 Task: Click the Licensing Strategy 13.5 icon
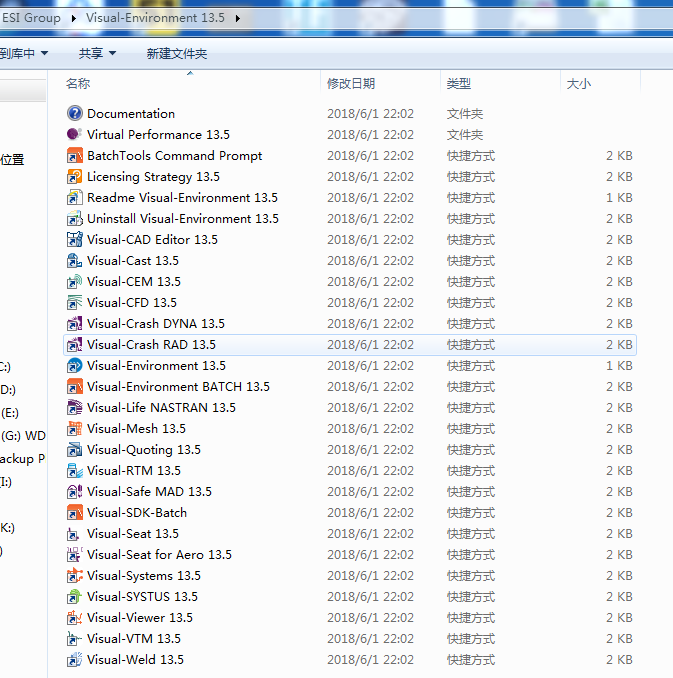[x=74, y=176]
